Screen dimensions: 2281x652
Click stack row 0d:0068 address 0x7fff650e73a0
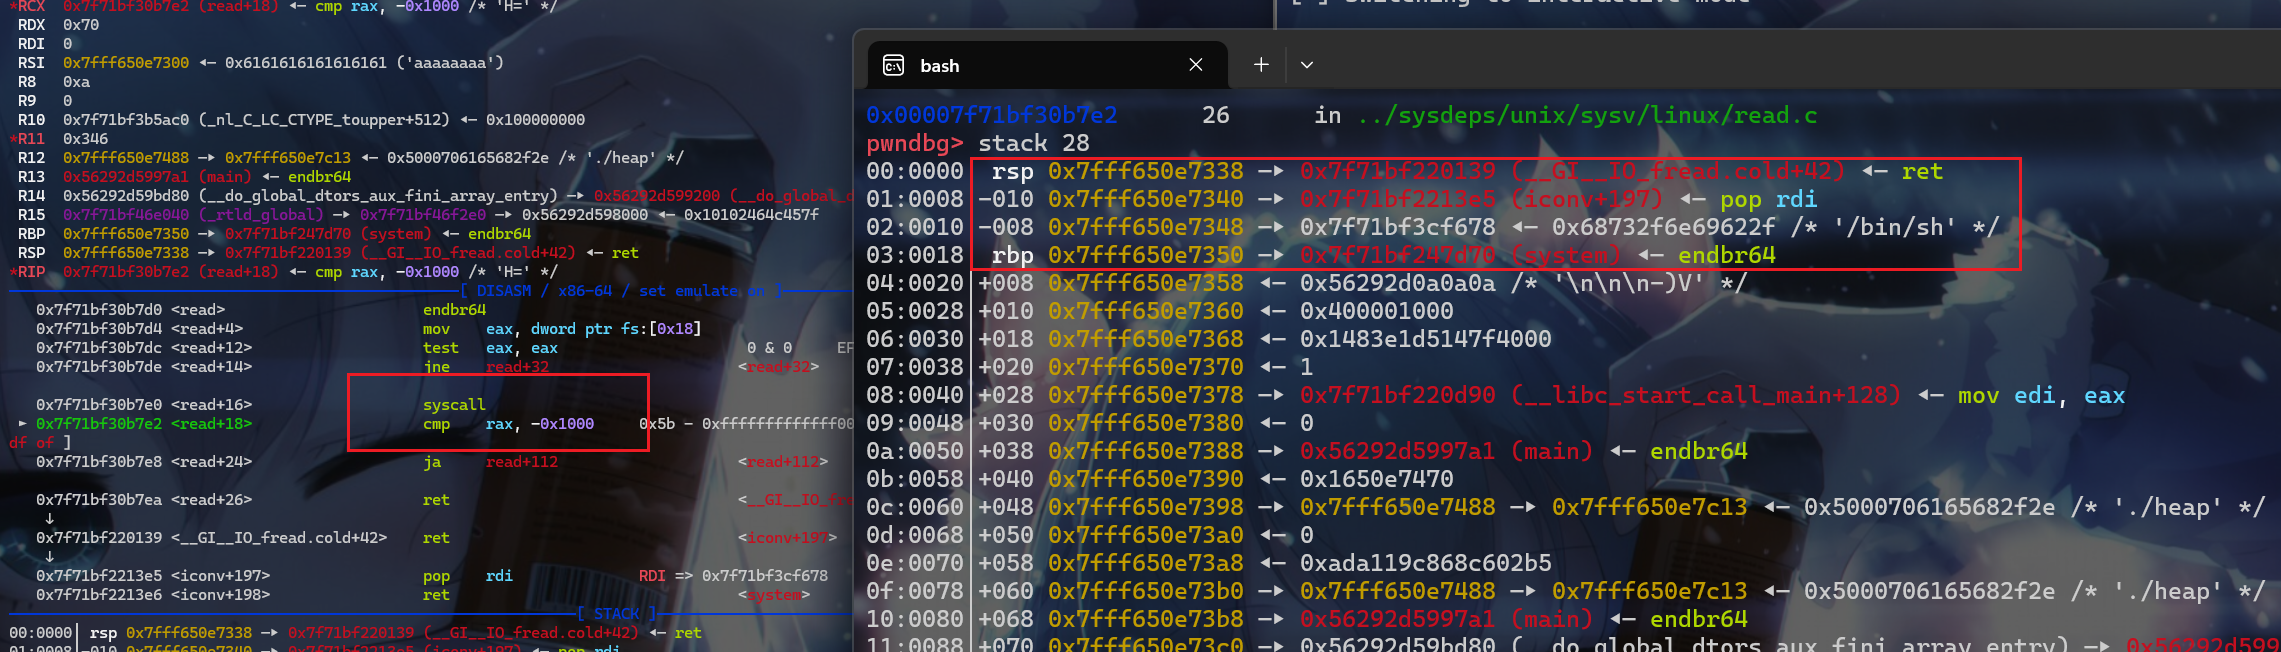click(x=1145, y=535)
